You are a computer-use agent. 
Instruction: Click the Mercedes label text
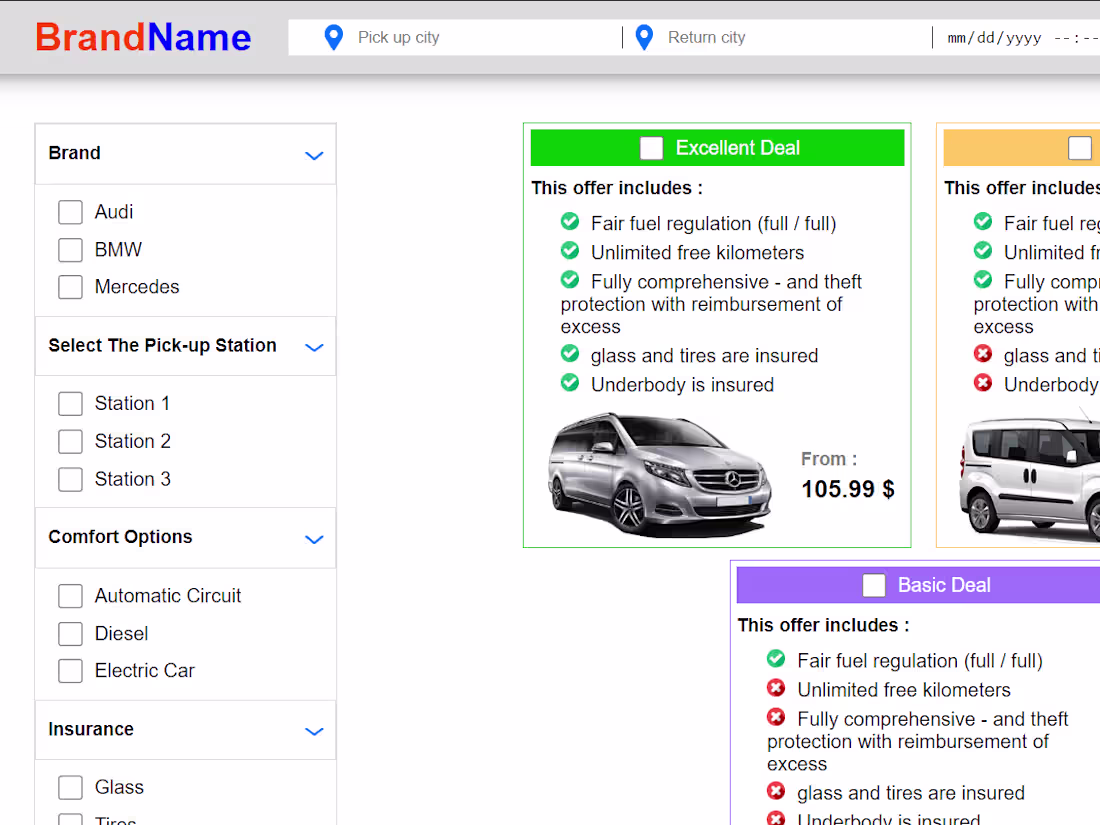point(137,287)
